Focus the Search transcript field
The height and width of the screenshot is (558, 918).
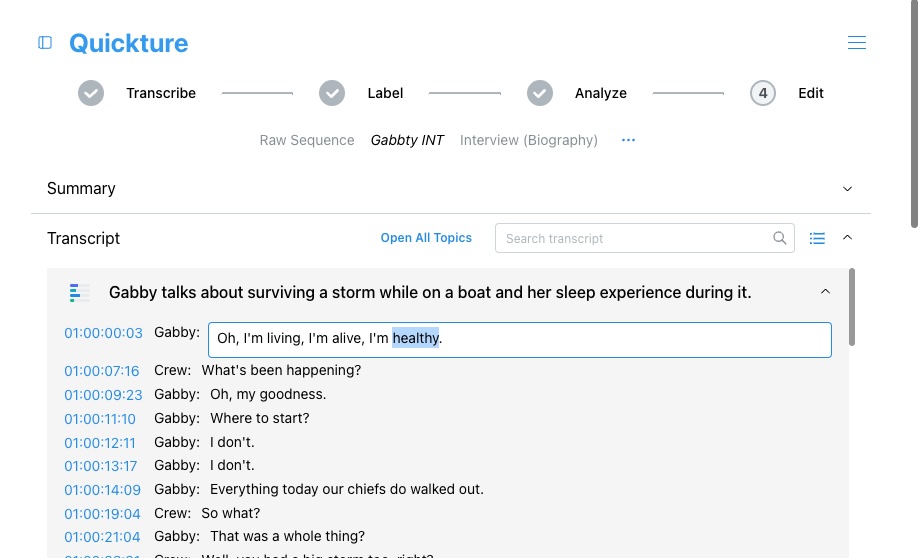645,238
